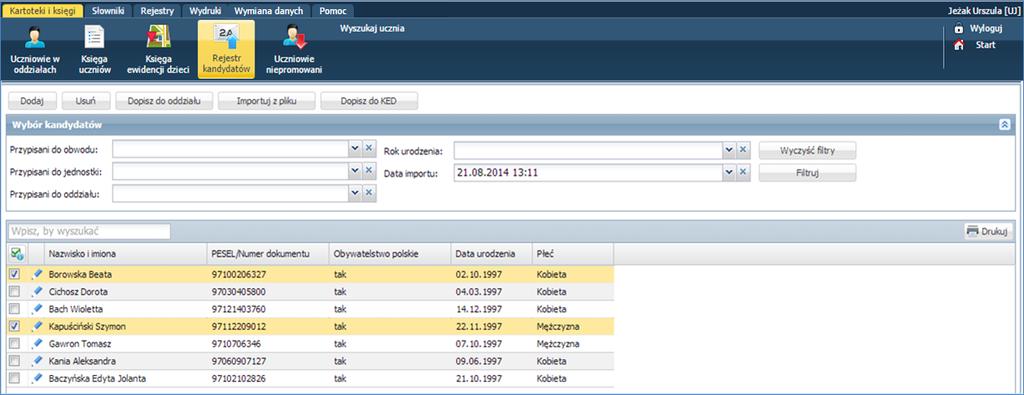1024x395 pixels.
Task: Sort by Data urodzenia column header
Action: click(x=491, y=253)
